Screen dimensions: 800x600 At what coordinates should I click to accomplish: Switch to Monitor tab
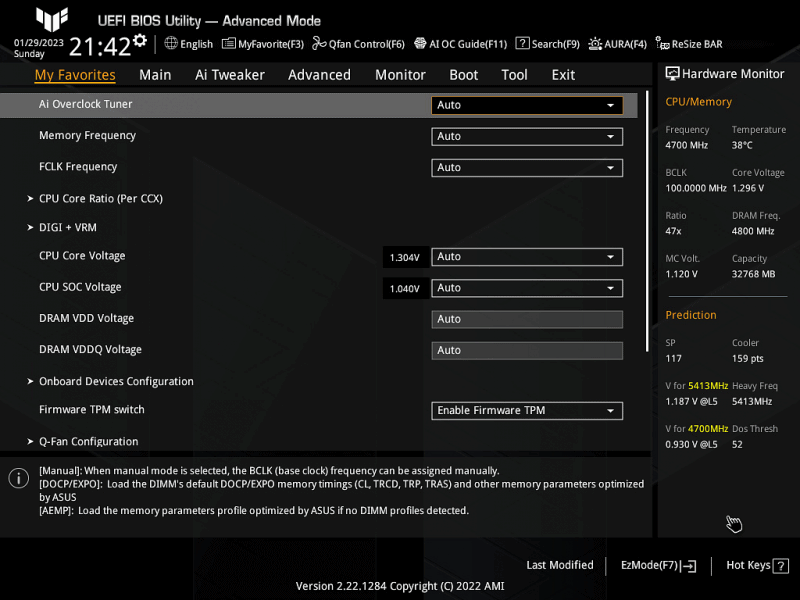pos(400,75)
